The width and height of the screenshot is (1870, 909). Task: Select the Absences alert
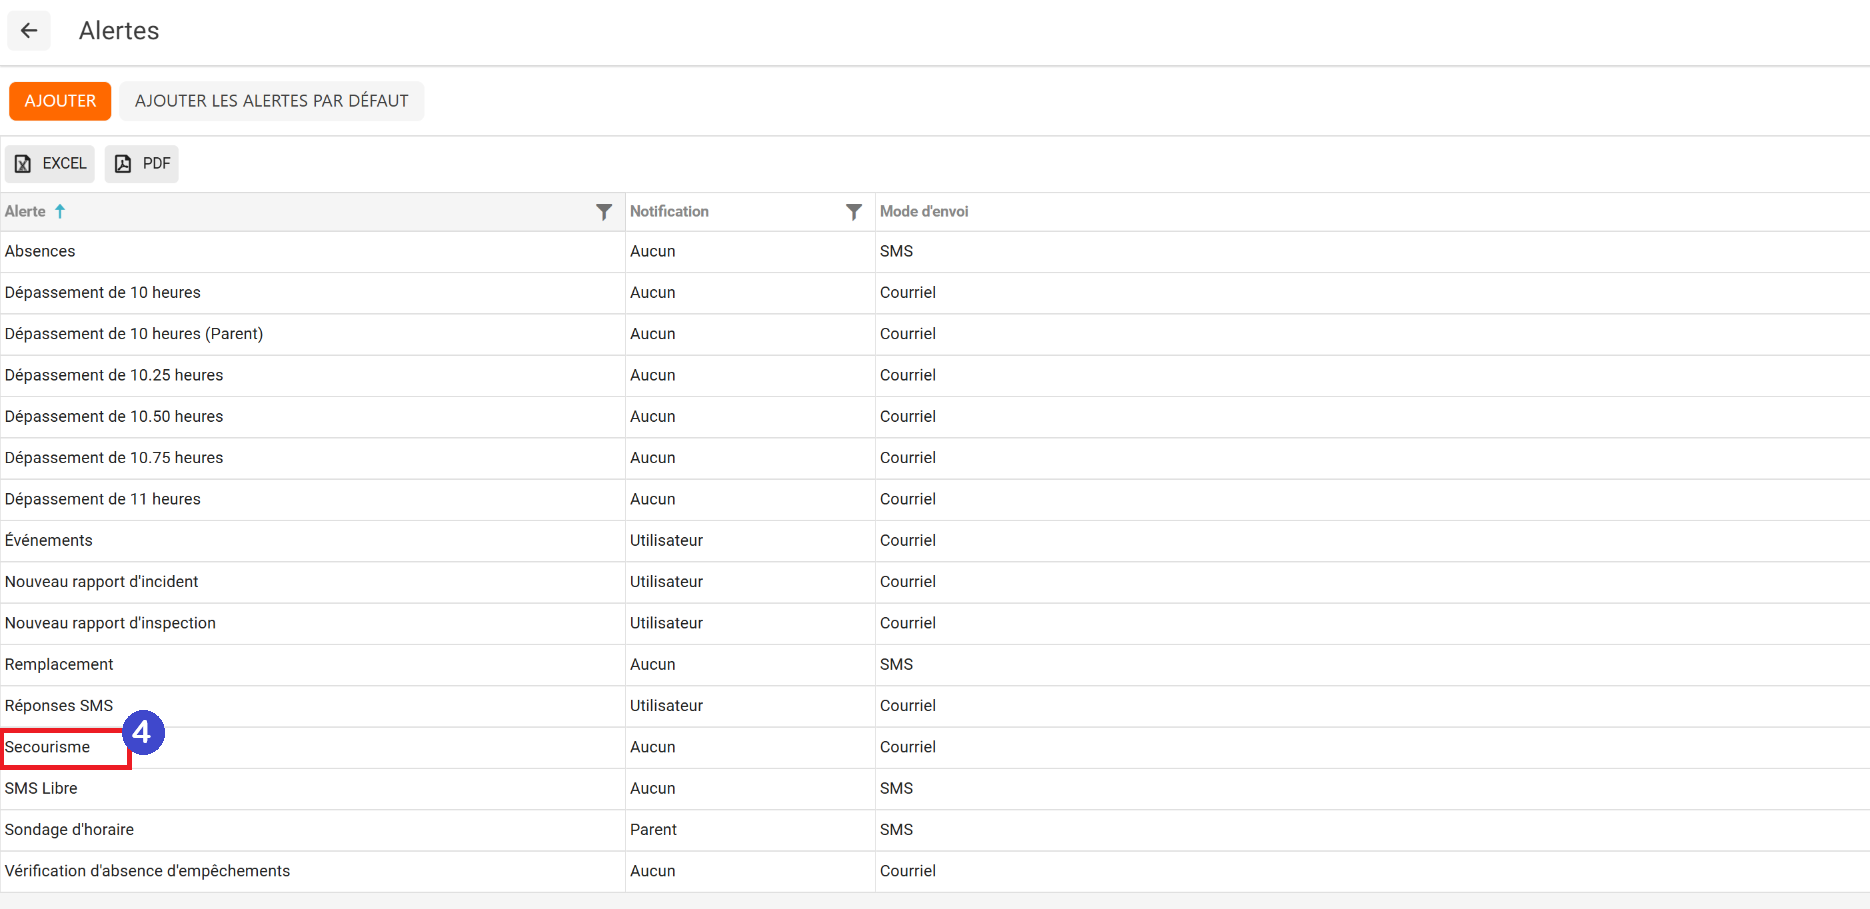pos(40,251)
